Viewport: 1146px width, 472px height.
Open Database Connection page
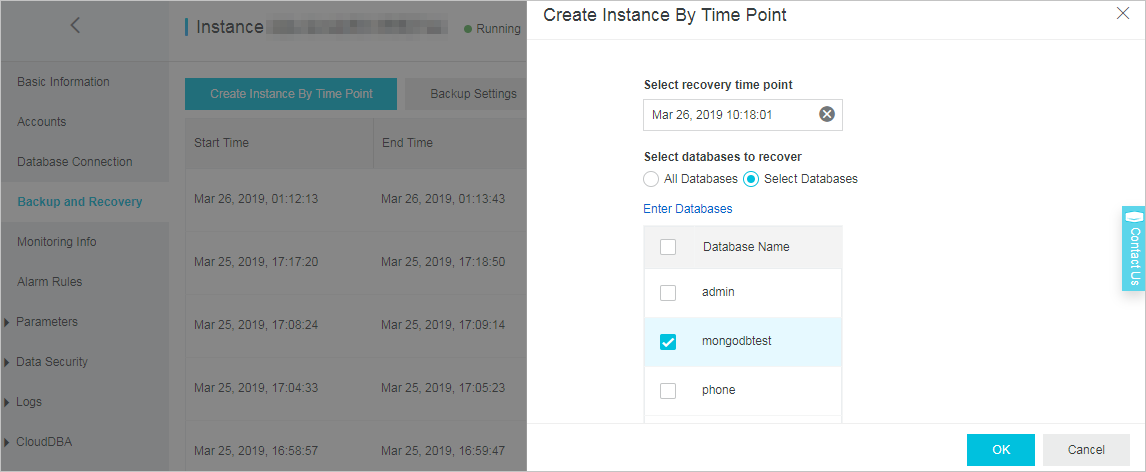pos(75,162)
